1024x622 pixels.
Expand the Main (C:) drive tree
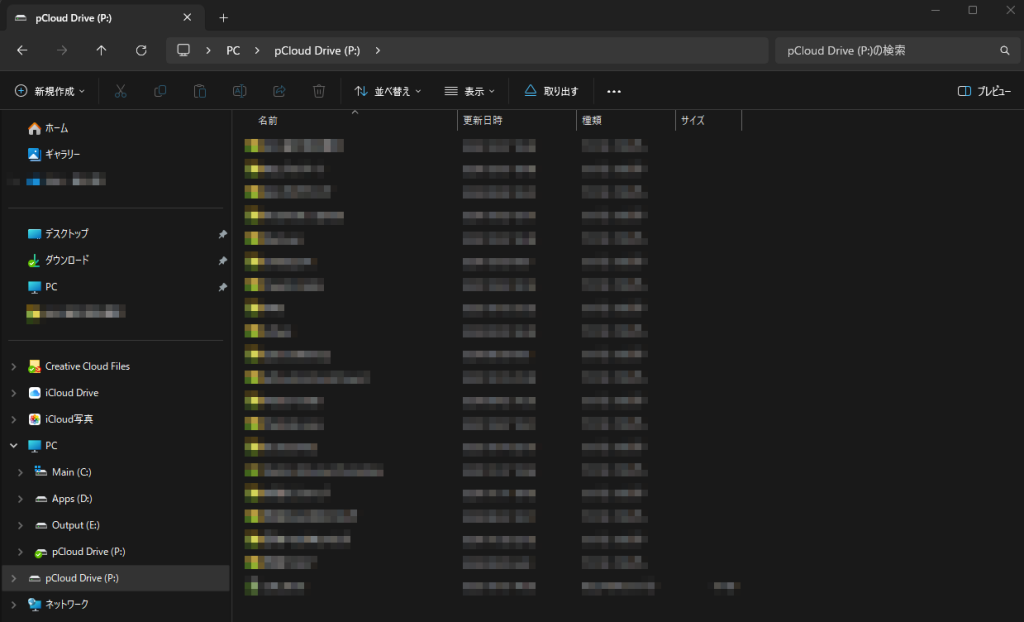[20, 472]
